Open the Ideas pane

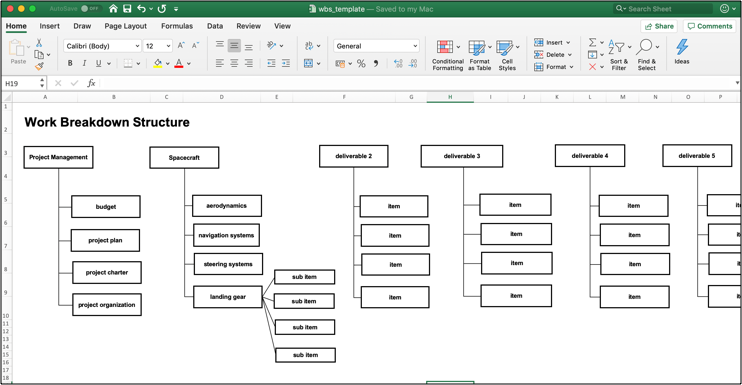682,52
